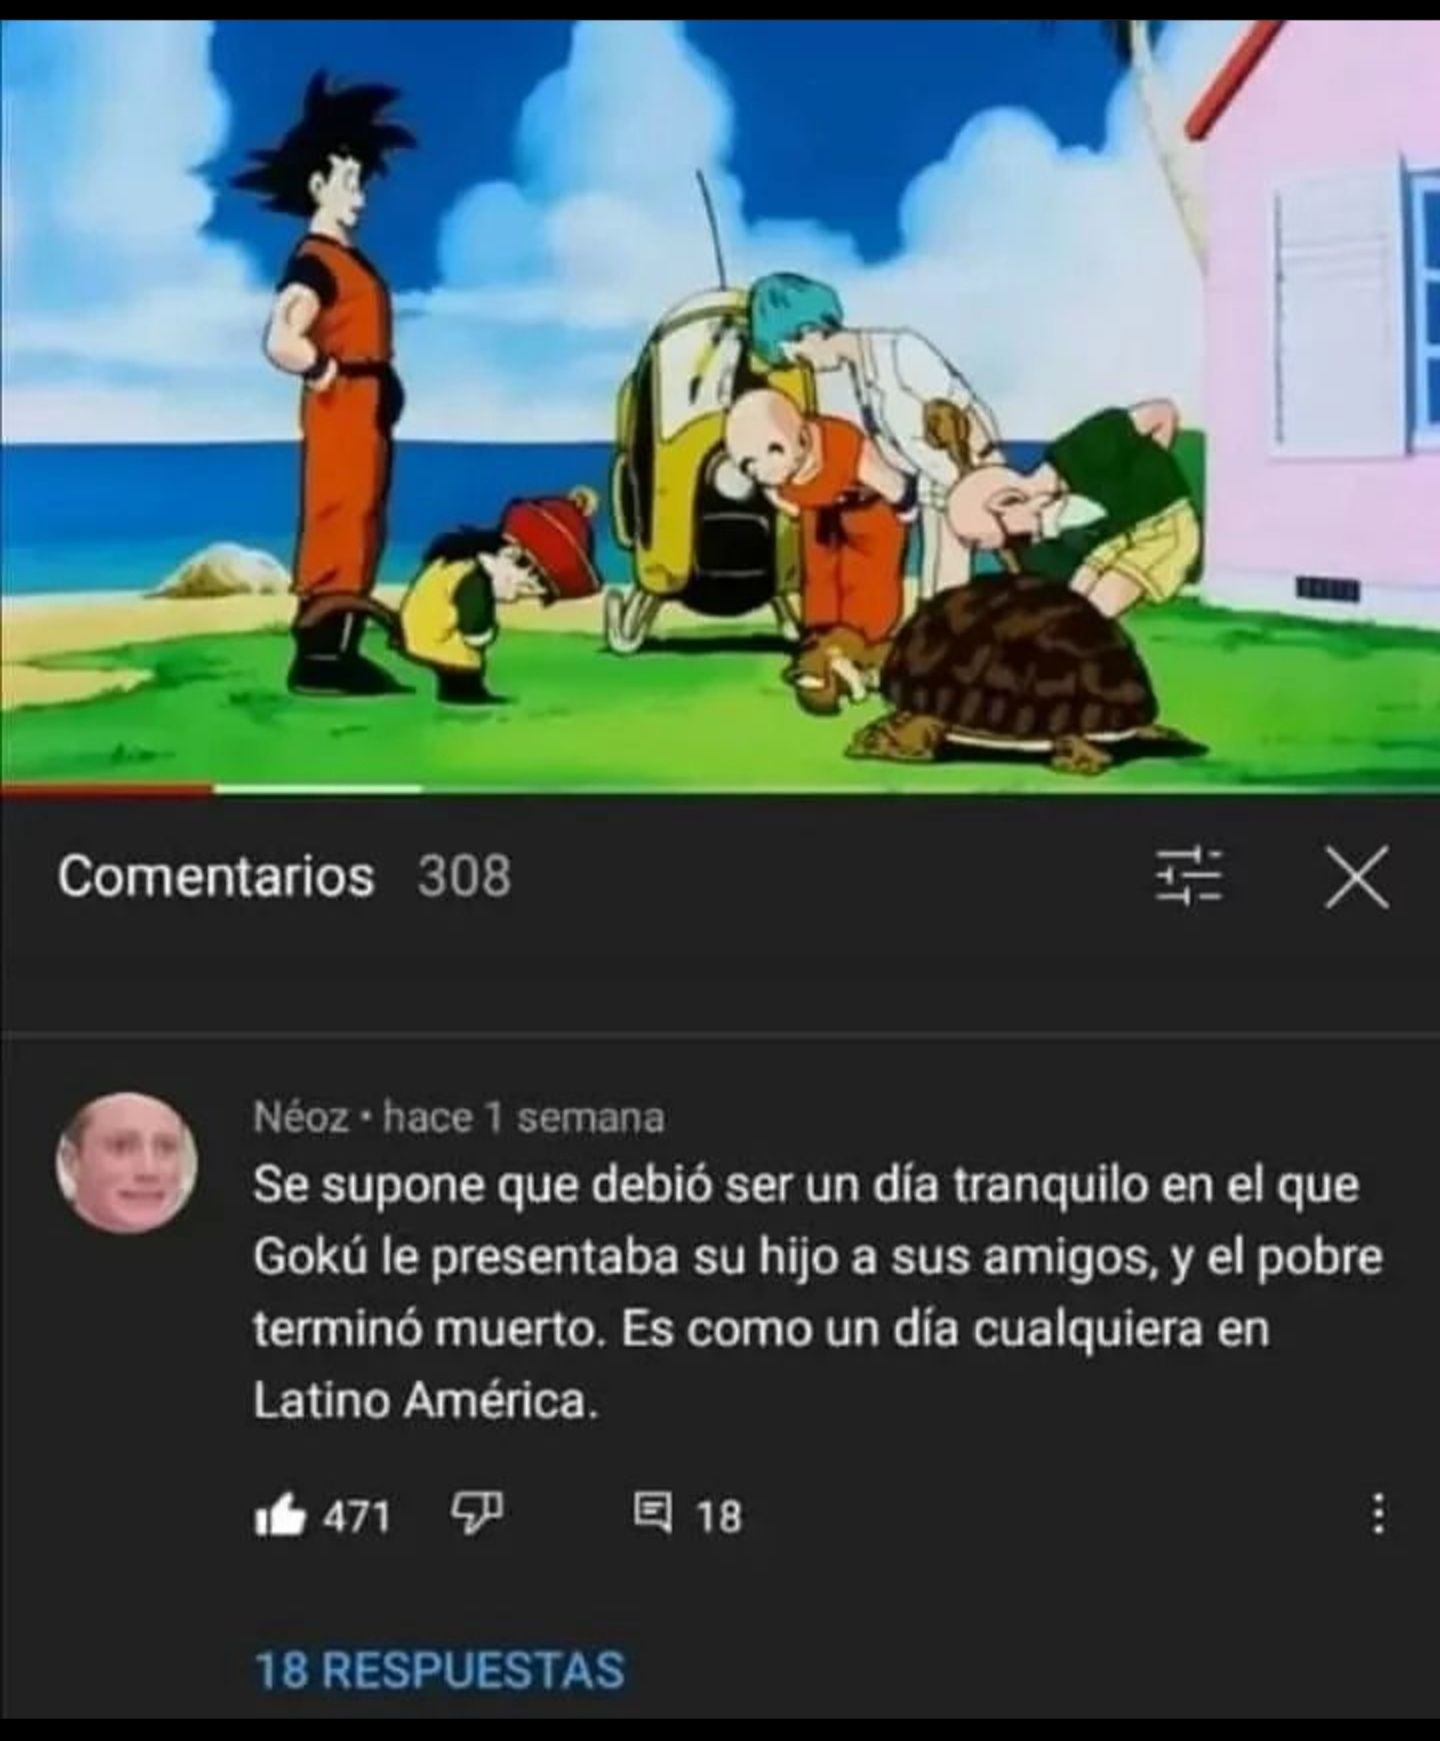
Task: Select the Comentarios header title
Action: 216,876
